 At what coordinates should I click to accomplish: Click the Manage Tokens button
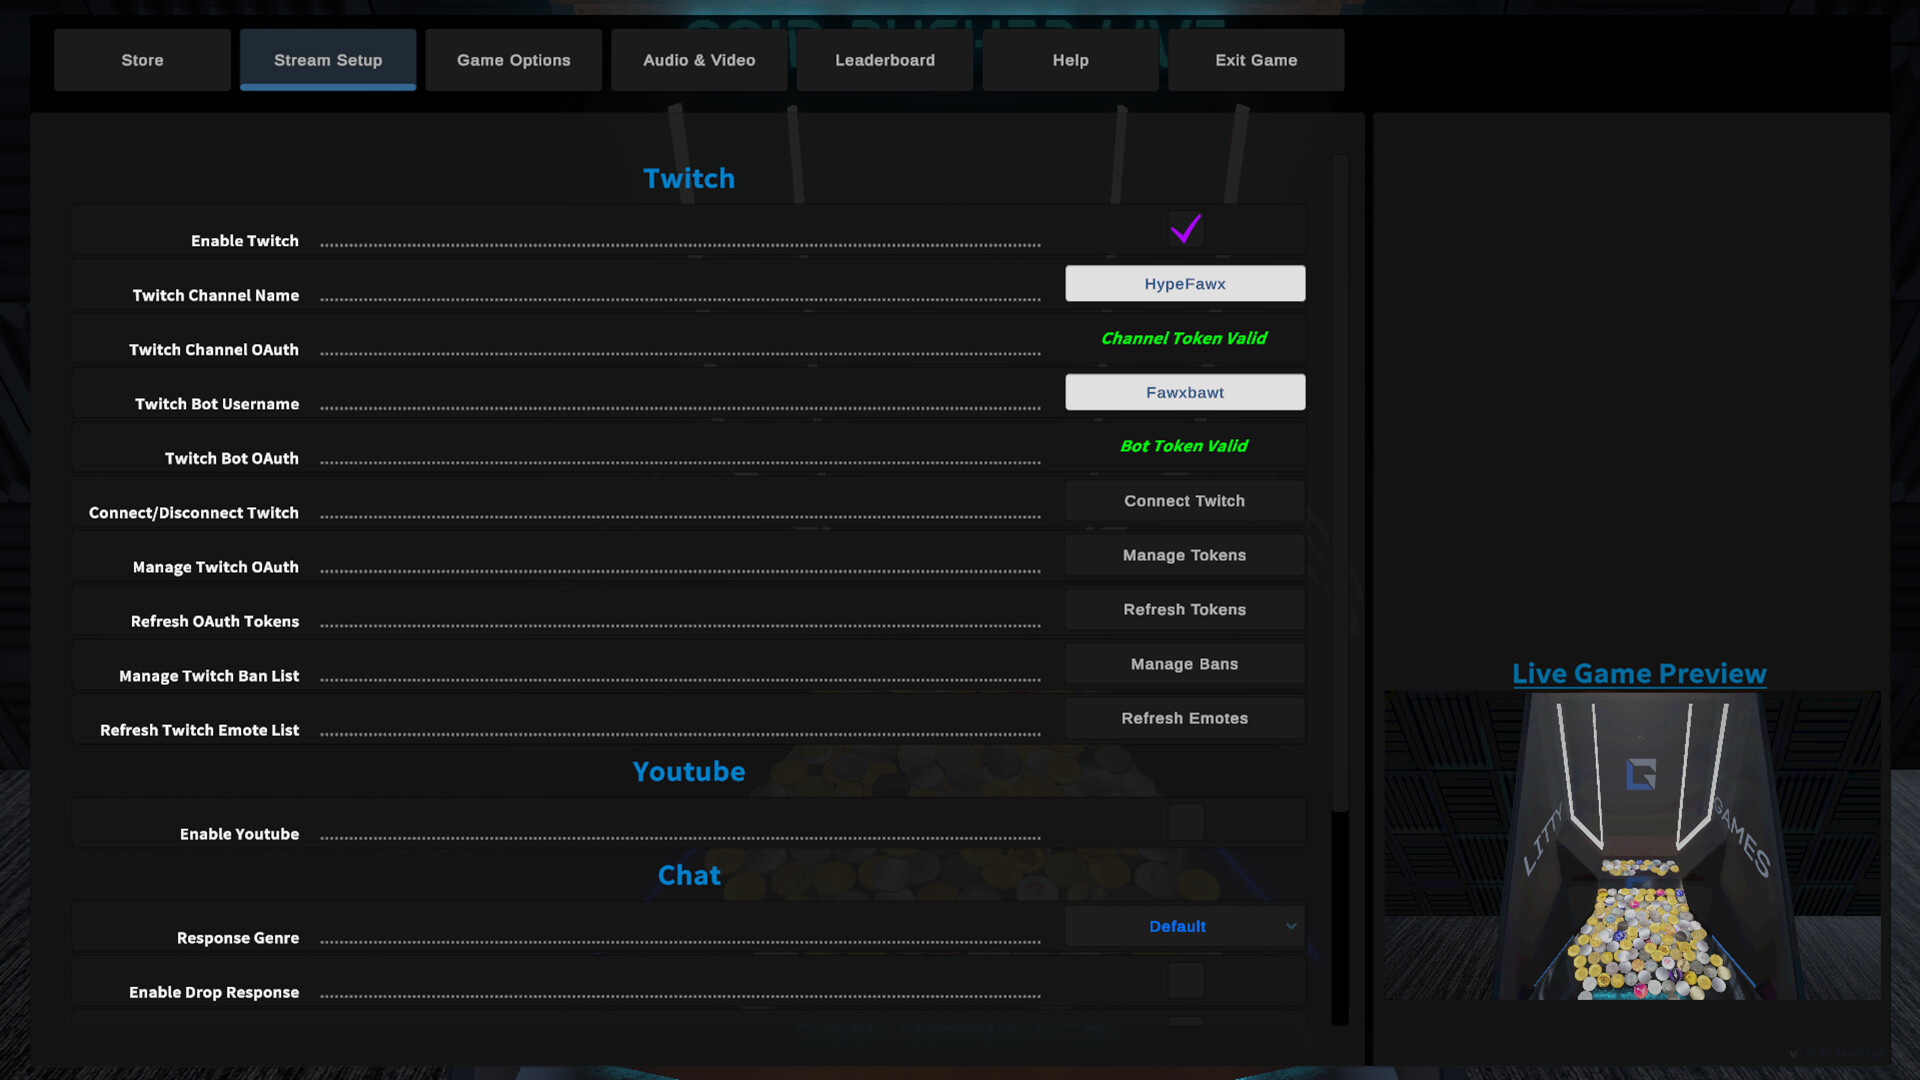pos(1184,555)
